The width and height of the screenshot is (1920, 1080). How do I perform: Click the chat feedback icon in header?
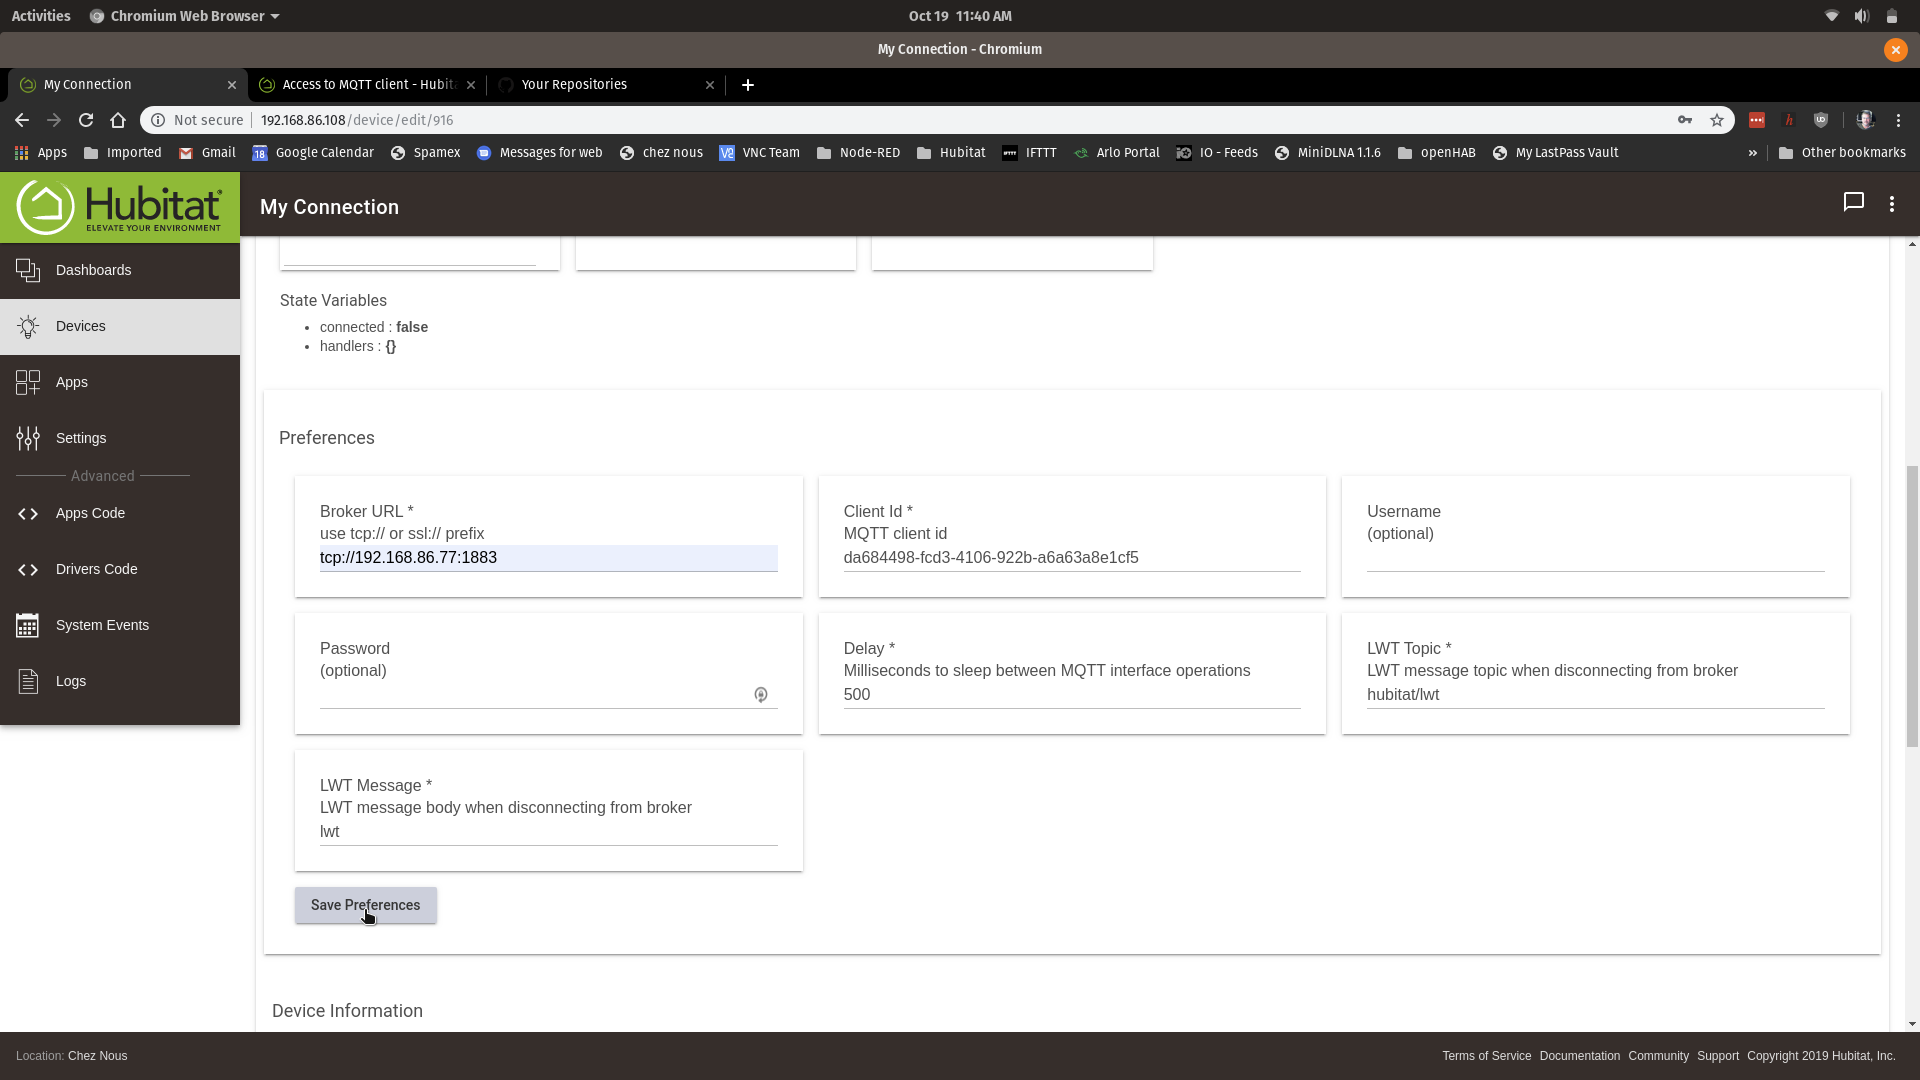coord(1853,203)
